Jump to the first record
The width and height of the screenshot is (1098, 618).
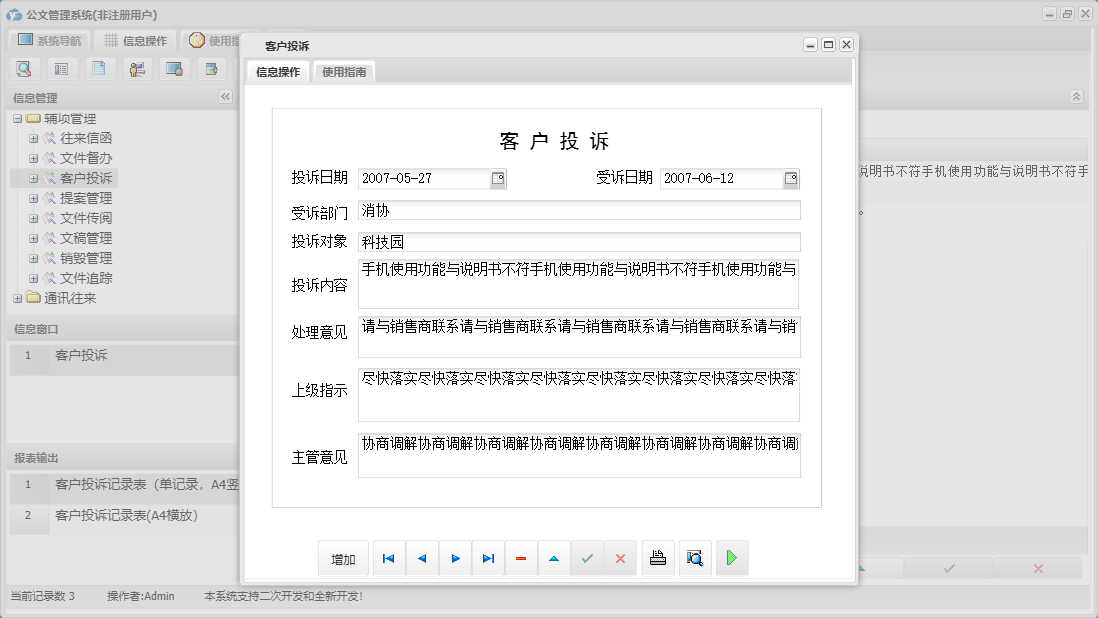point(388,558)
